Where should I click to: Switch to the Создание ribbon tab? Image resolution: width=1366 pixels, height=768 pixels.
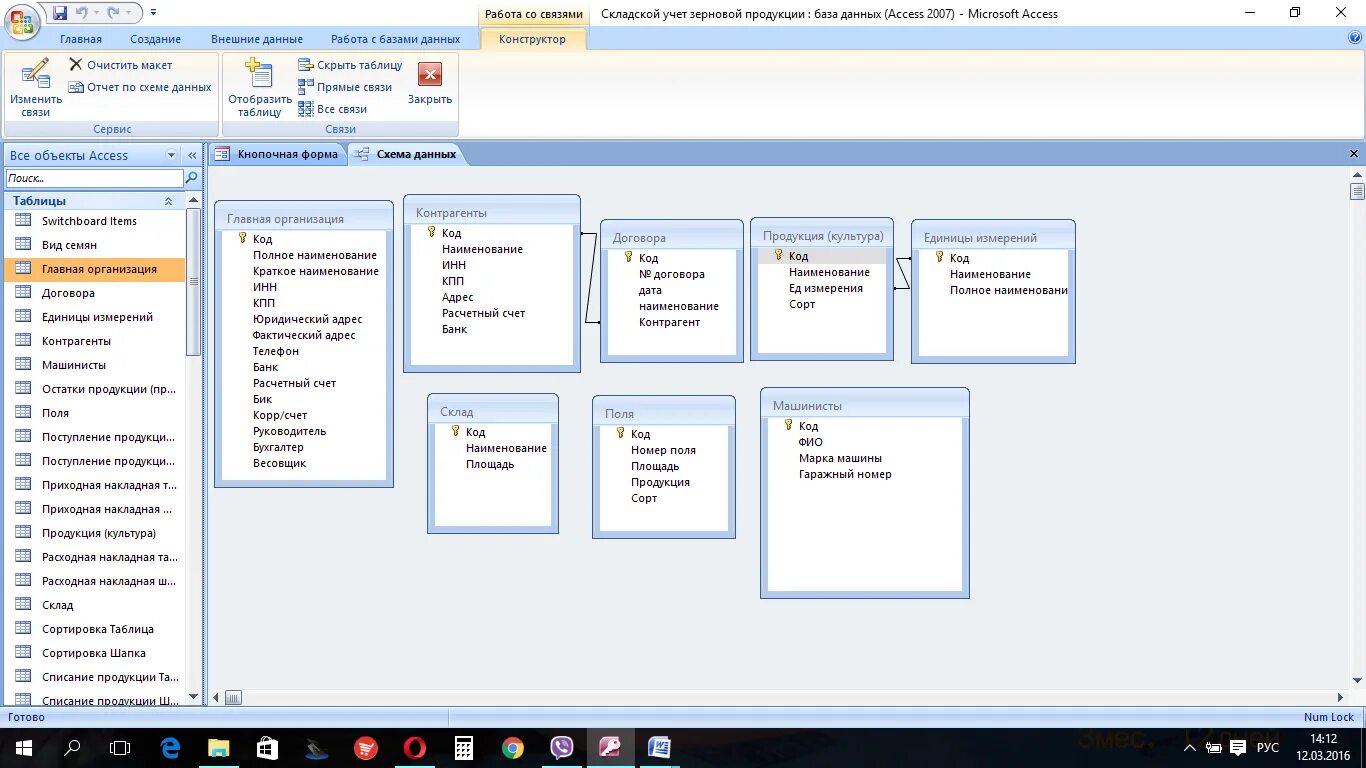point(155,39)
